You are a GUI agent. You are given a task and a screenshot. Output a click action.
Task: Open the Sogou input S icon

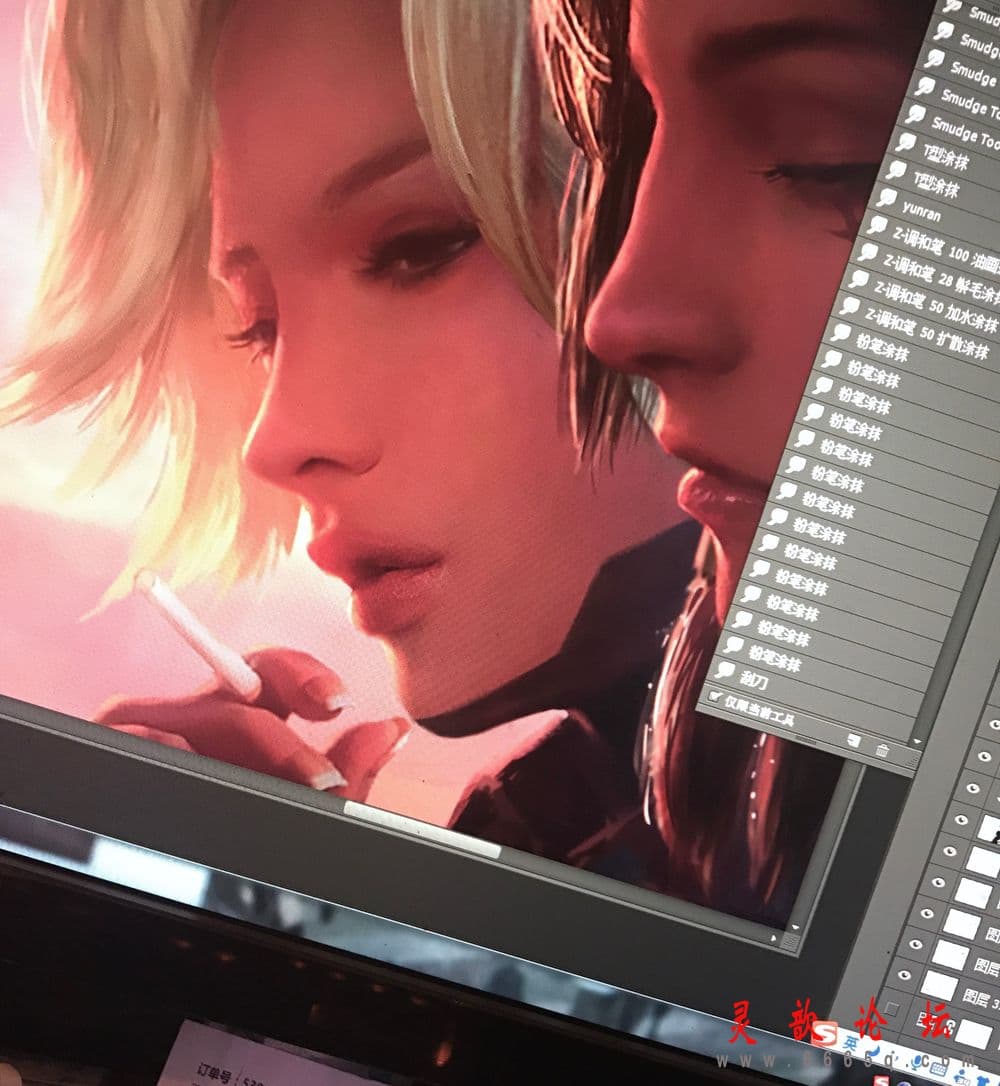pos(824,1034)
